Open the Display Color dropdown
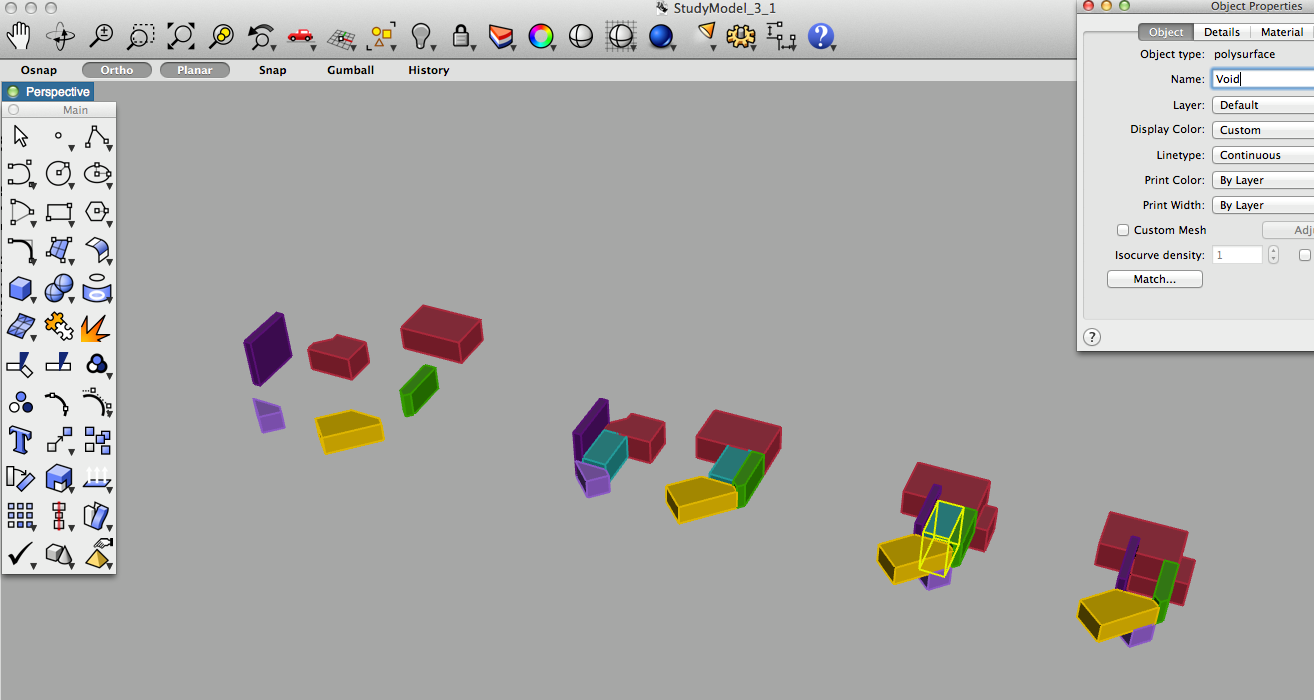 pyautogui.click(x=1262, y=130)
